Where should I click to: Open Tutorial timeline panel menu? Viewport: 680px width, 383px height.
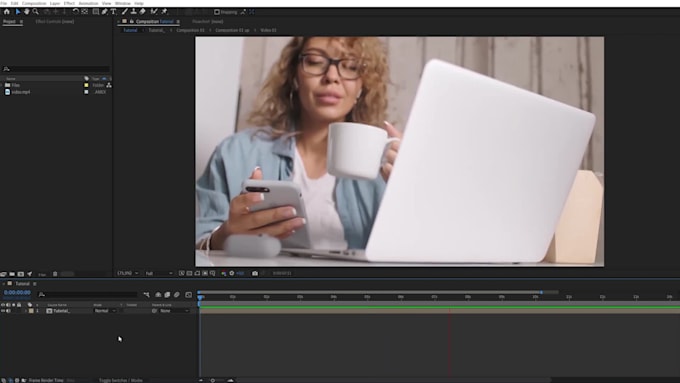pos(35,284)
